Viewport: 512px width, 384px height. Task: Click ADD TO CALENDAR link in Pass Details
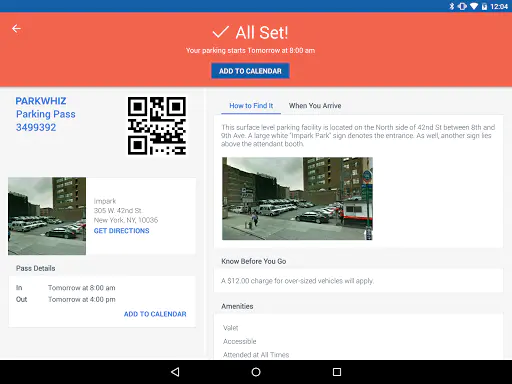click(x=155, y=314)
